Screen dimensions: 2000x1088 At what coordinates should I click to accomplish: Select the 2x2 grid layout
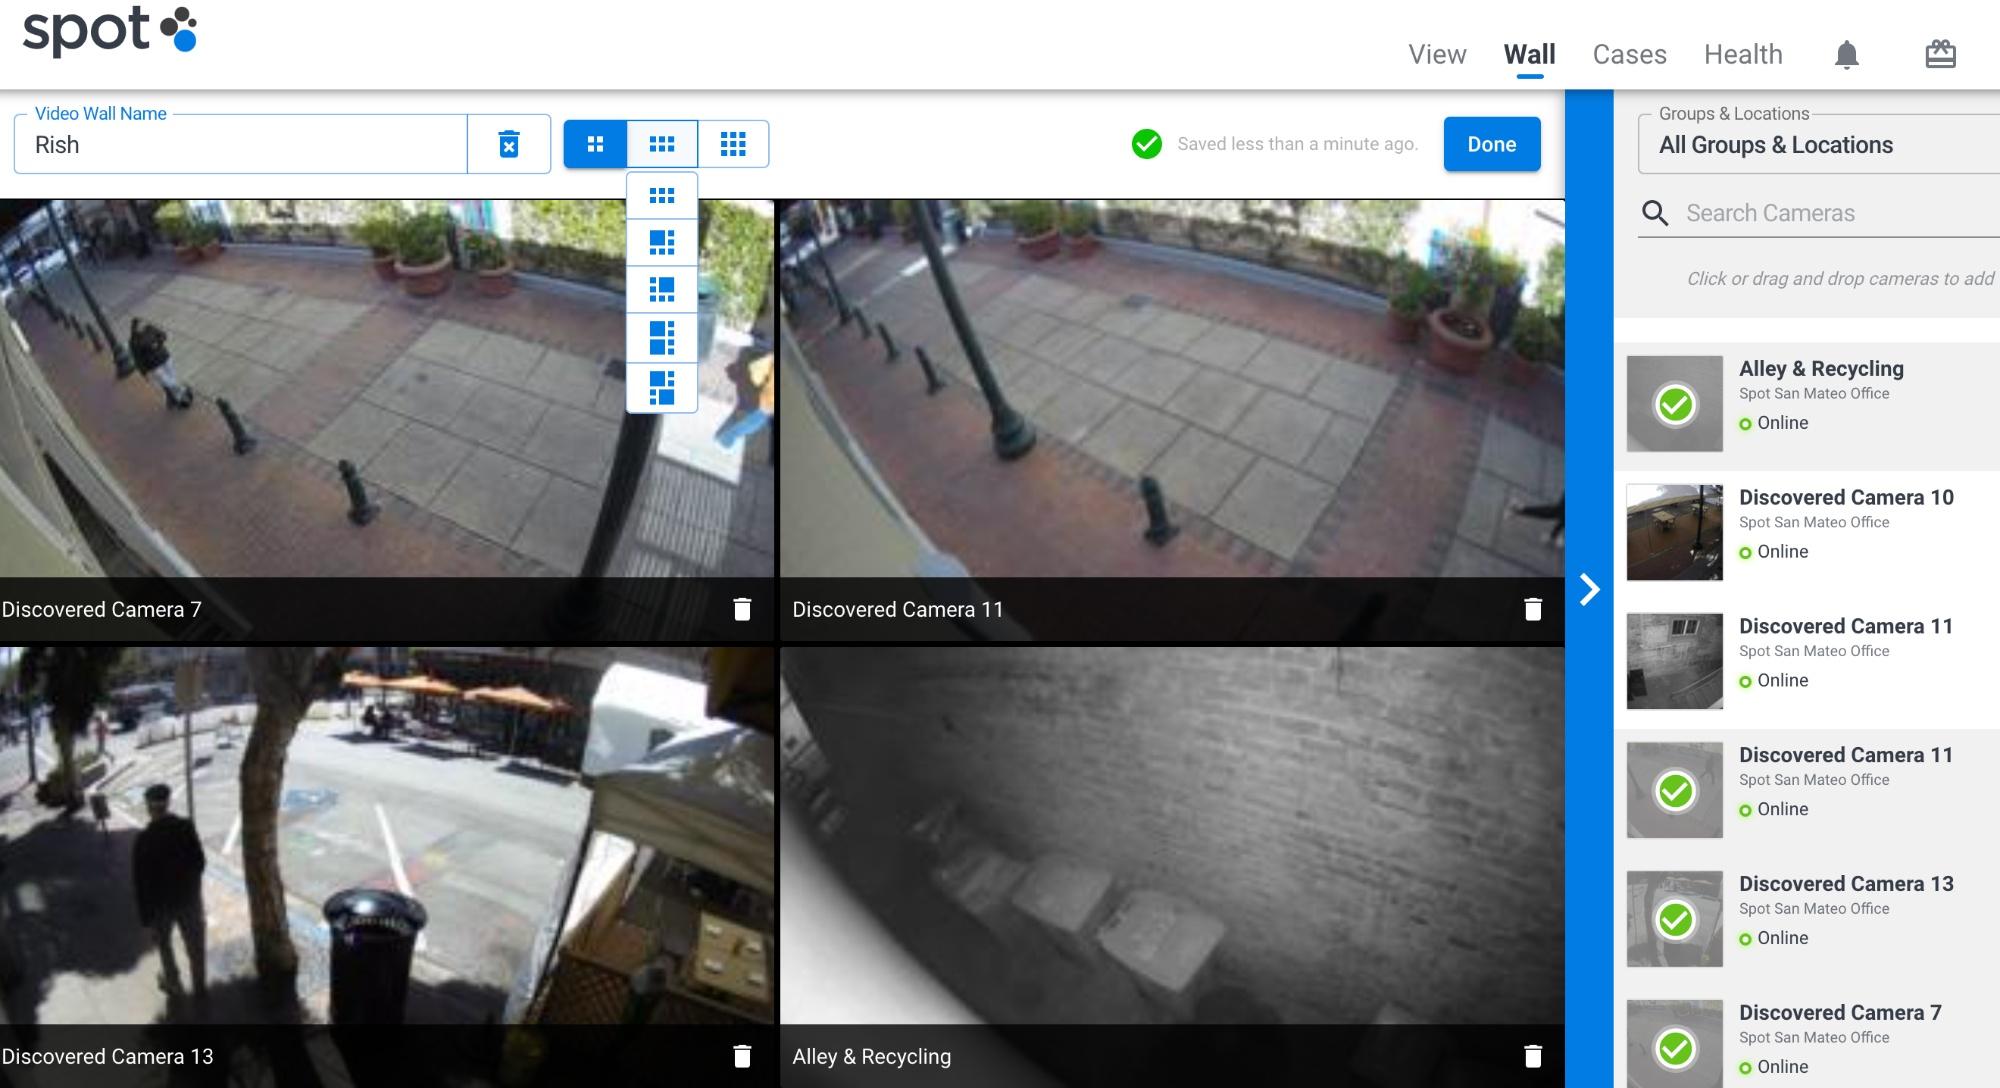pyautogui.click(x=595, y=144)
